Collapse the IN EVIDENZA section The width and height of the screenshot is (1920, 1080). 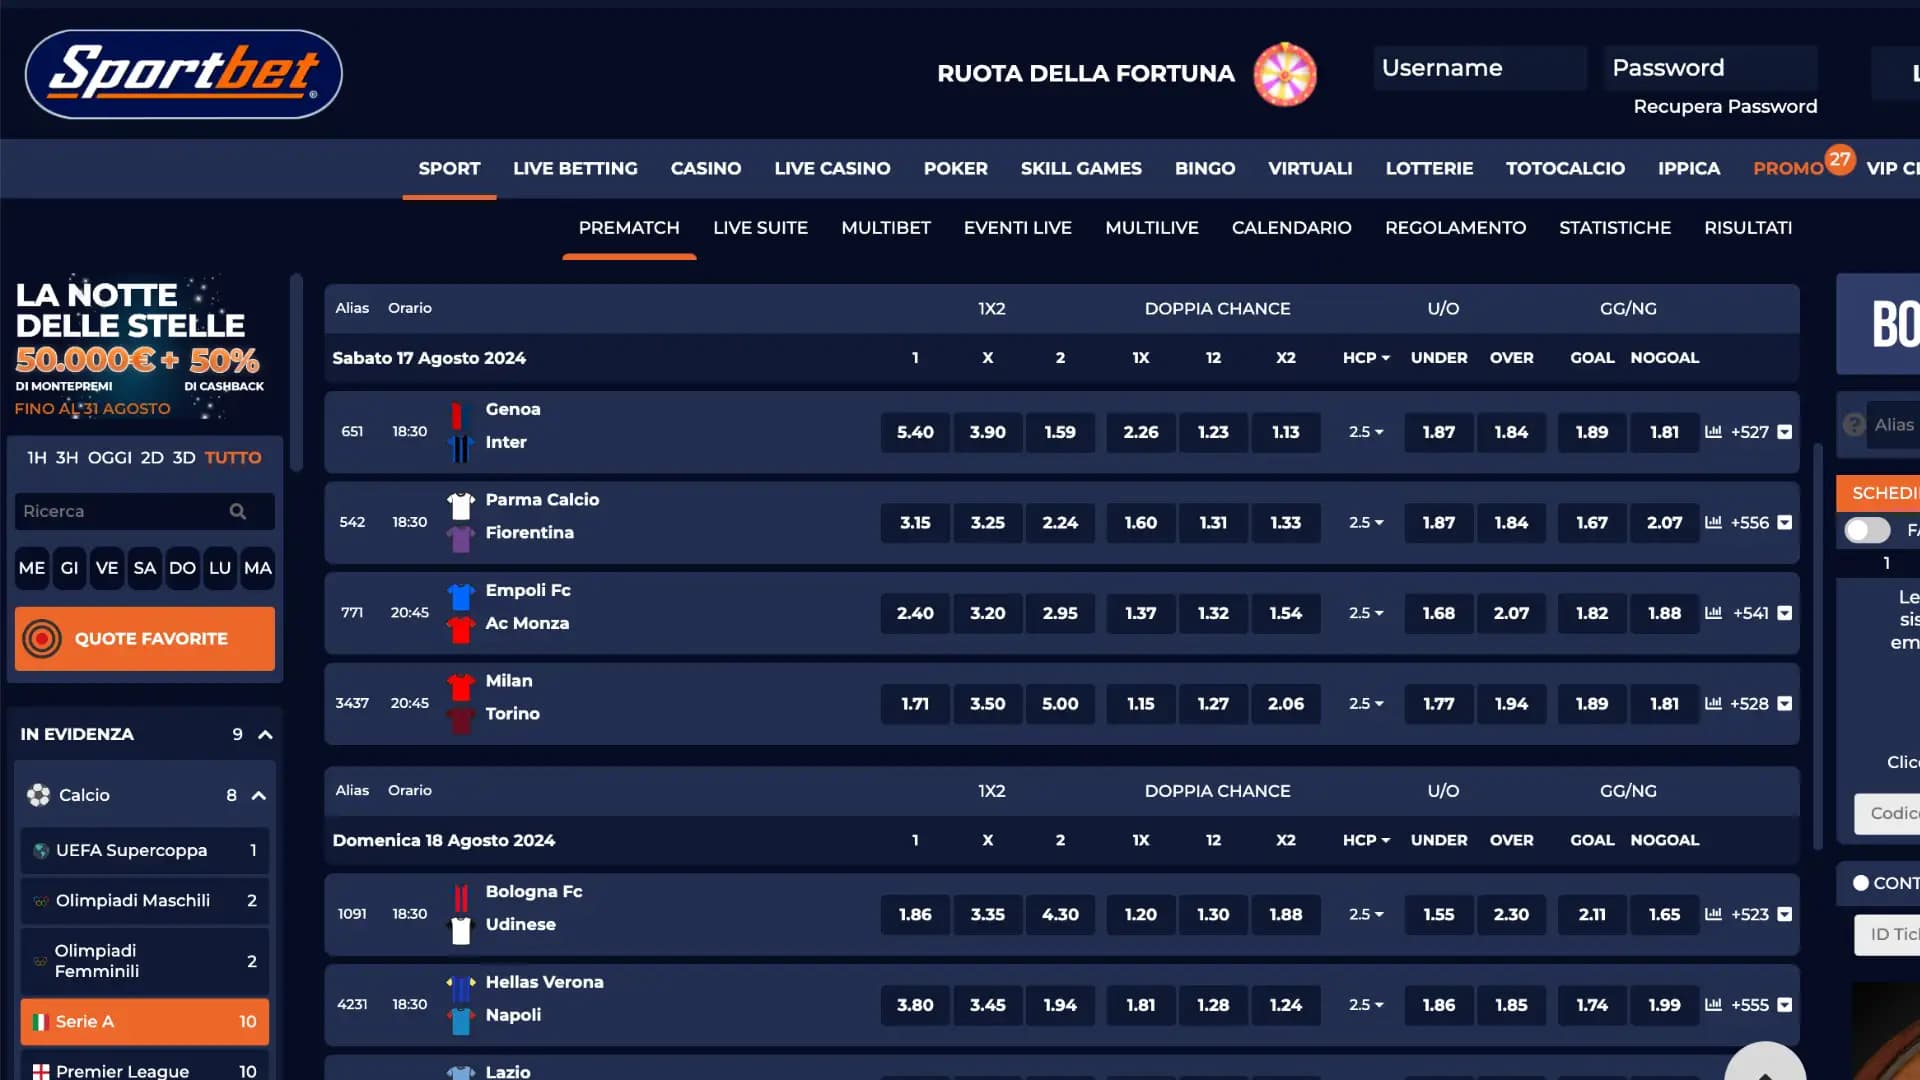pyautogui.click(x=264, y=733)
